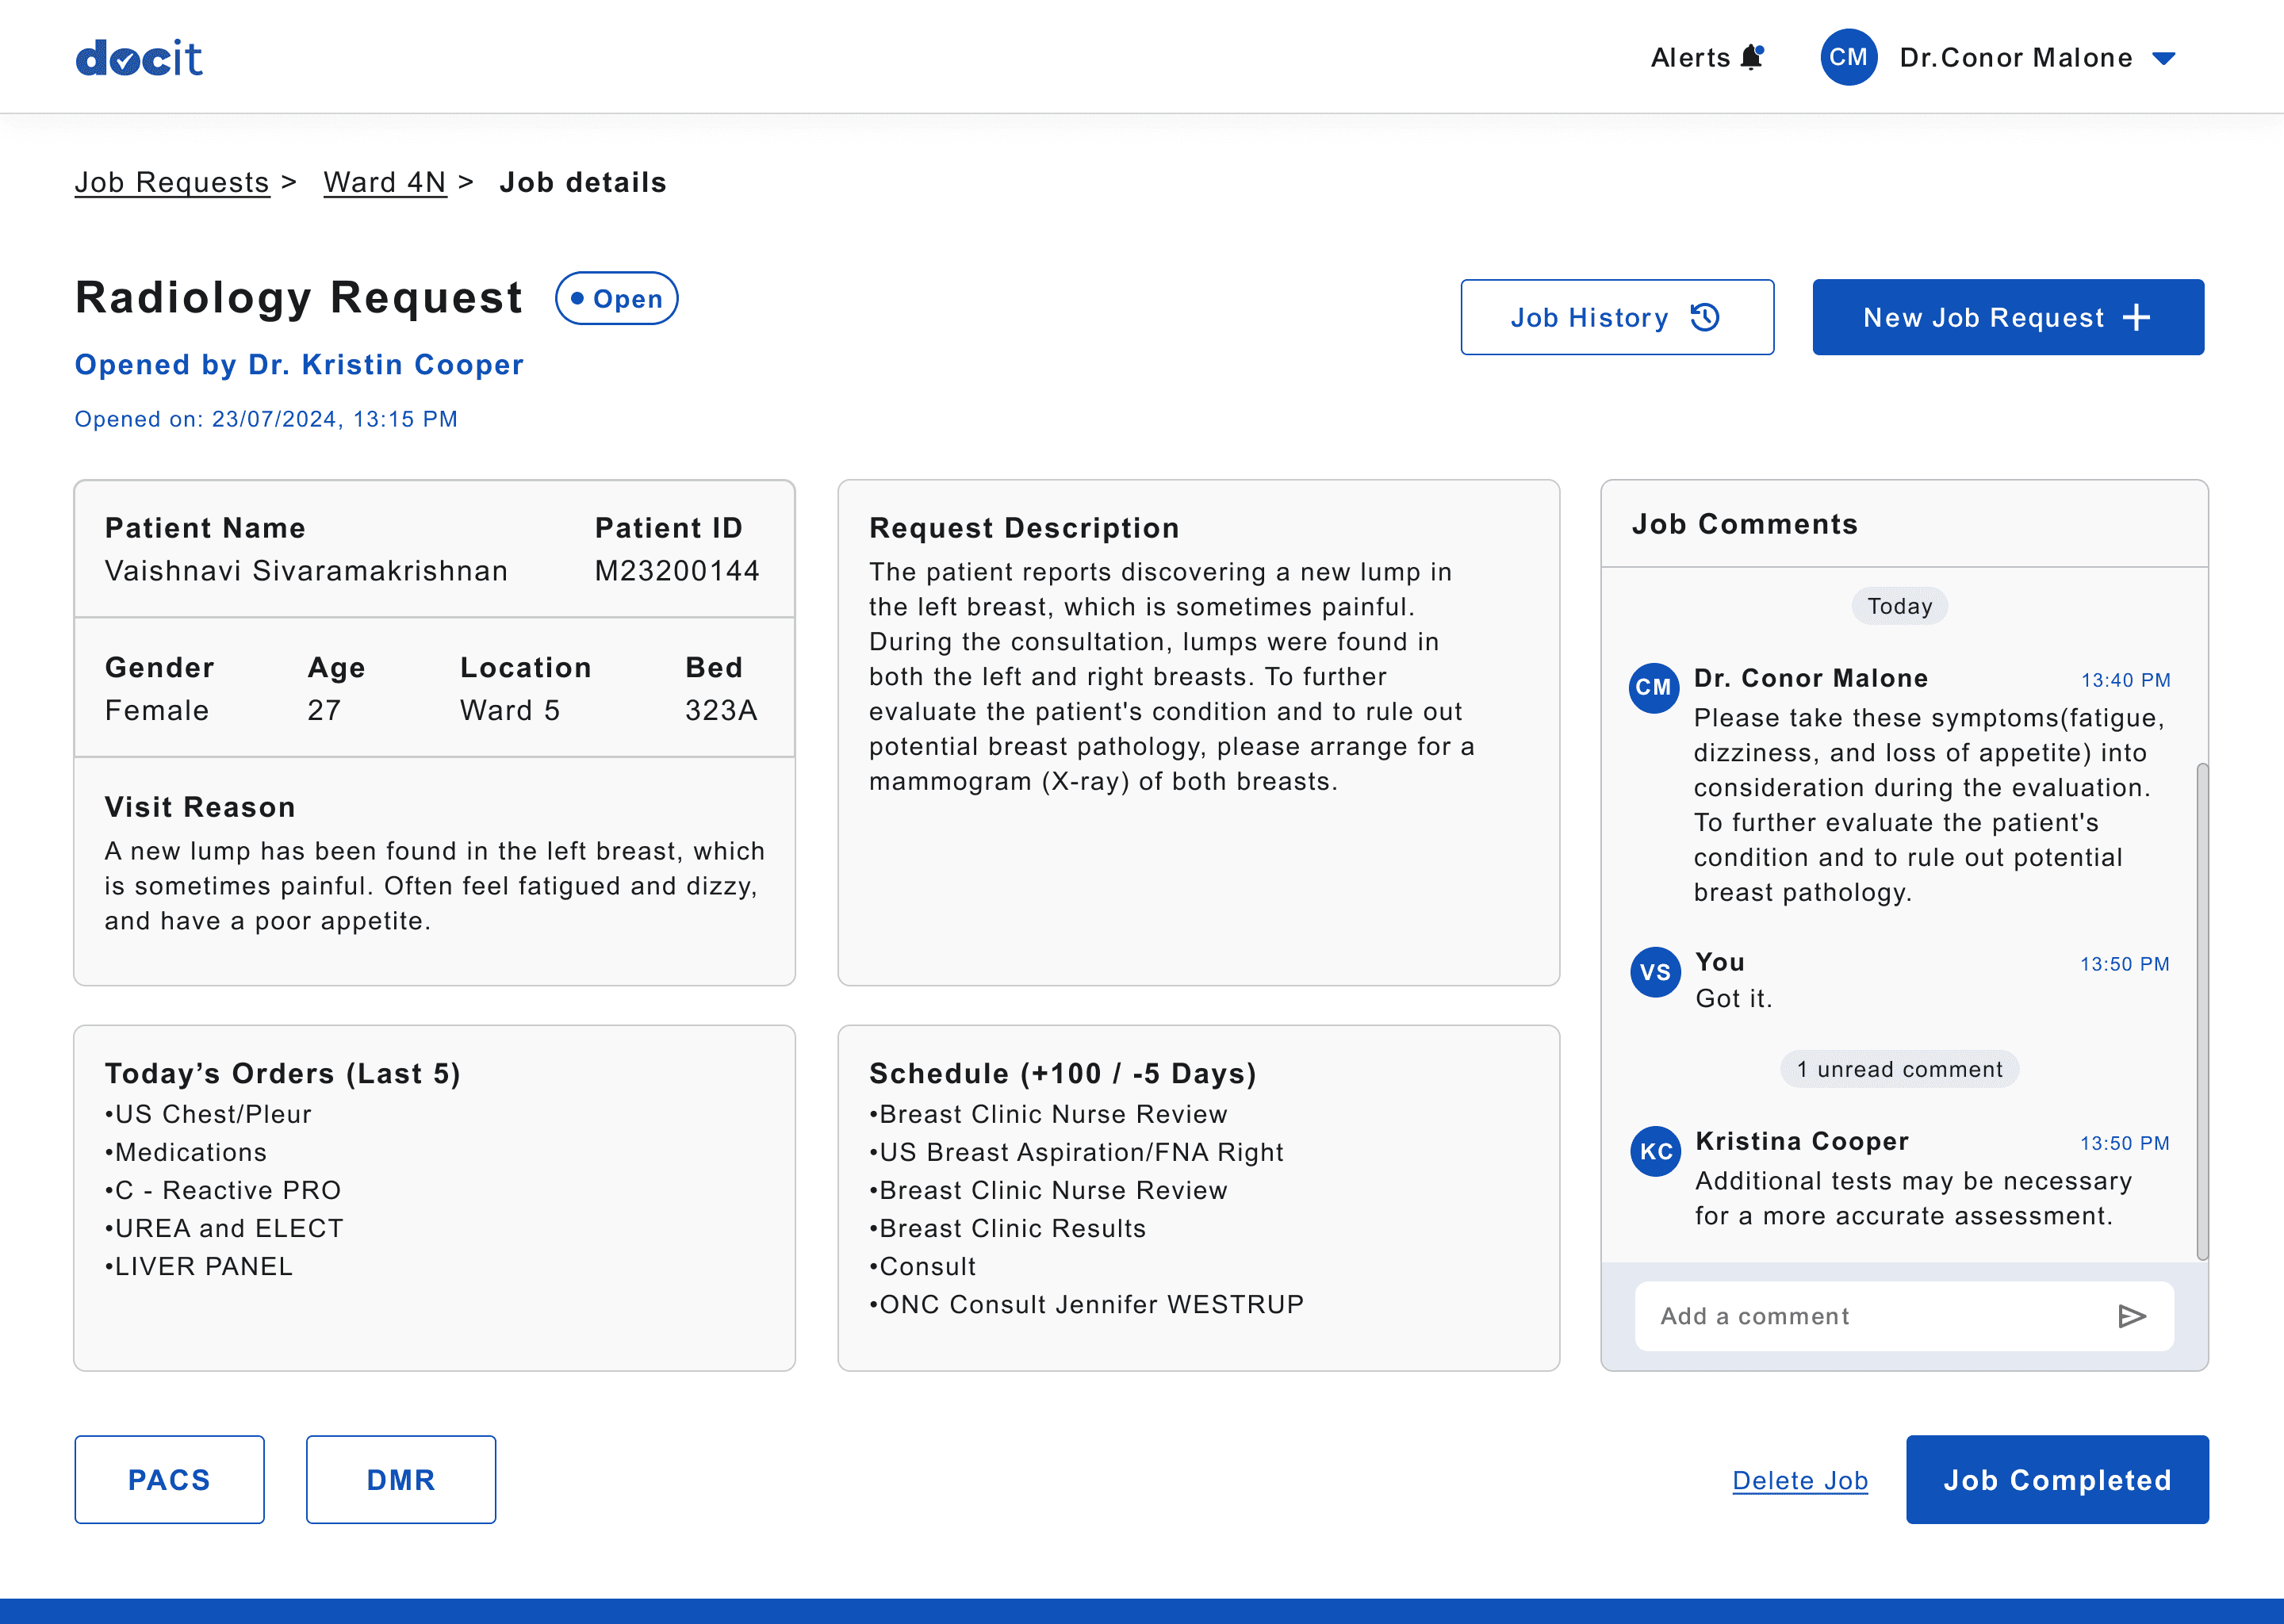Open the Alerts bell icon
The height and width of the screenshot is (1624, 2284).
coord(1751,57)
